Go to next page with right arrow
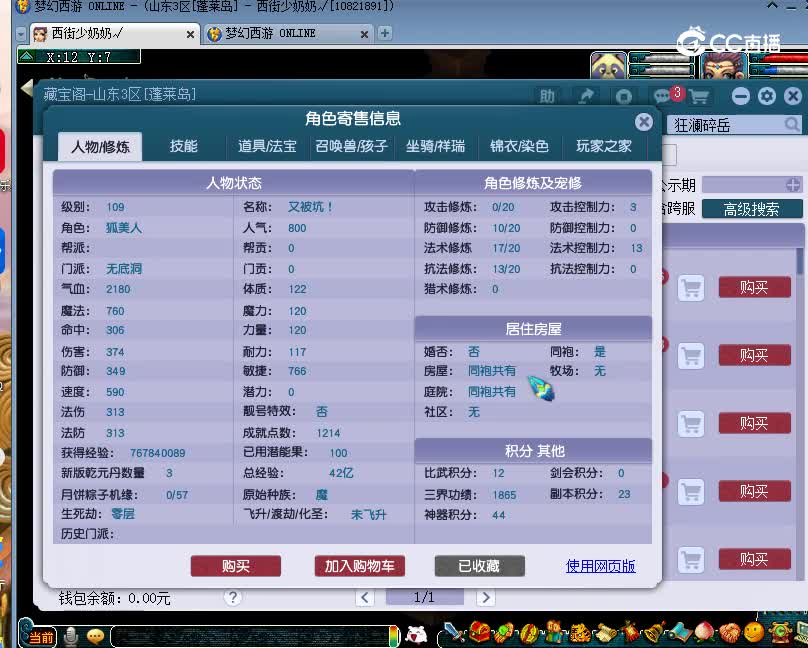This screenshot has height=648, width=808. click(485, 598)
